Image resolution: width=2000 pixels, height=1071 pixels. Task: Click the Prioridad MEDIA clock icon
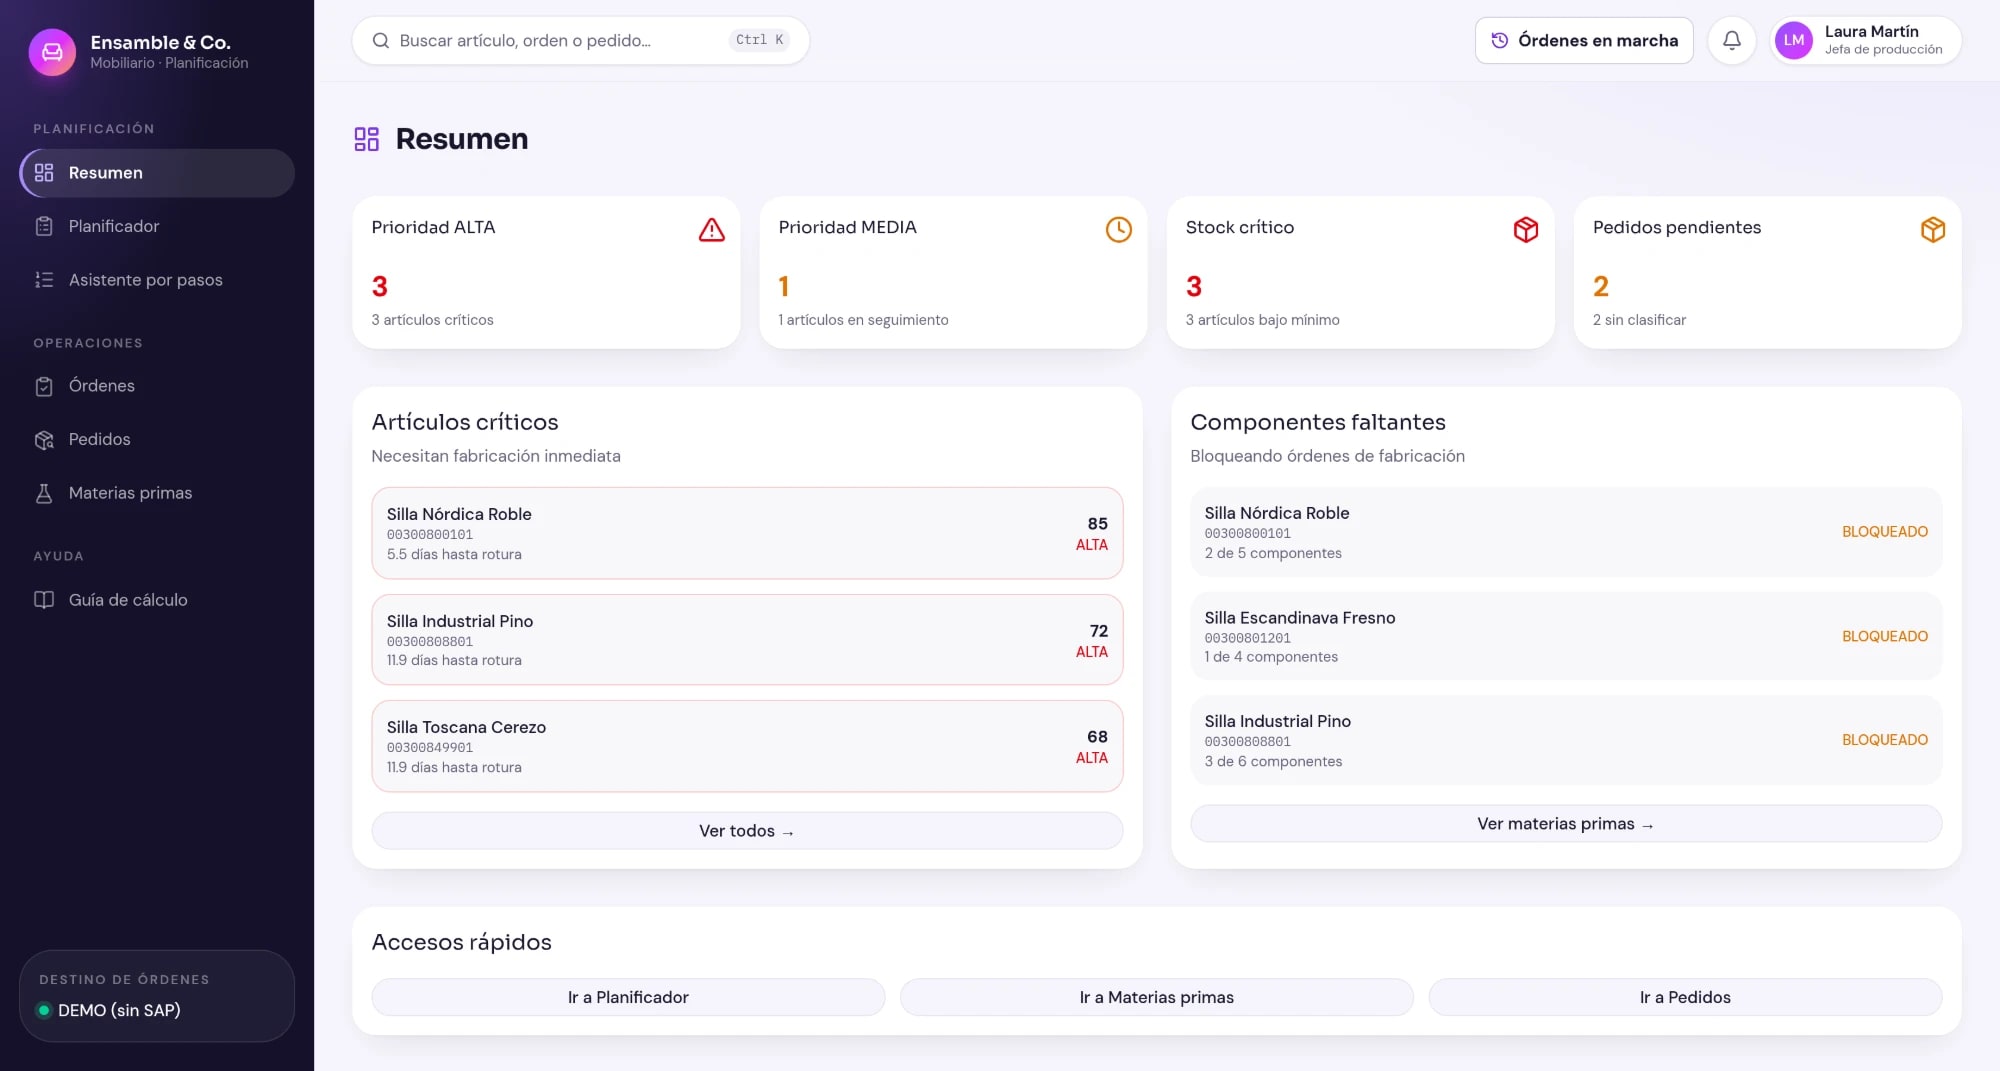coord(1119,230)
